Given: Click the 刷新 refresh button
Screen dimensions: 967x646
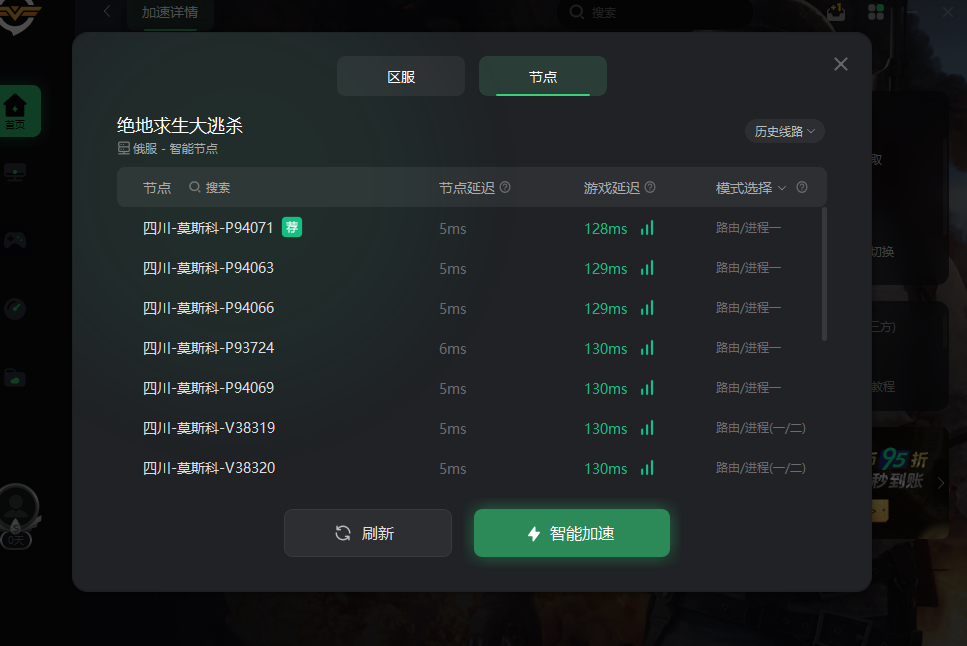Looking at the screenshot, I should (368, 533).
